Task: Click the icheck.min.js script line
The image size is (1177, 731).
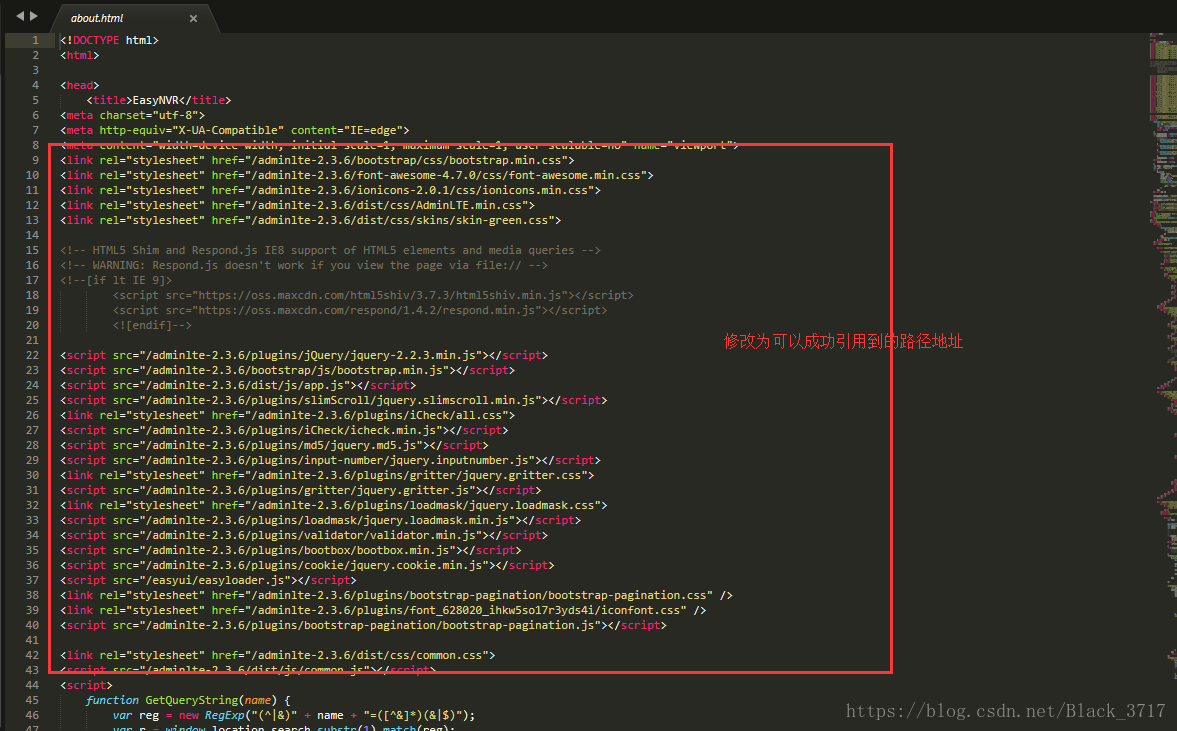Action: click(284, 430)
